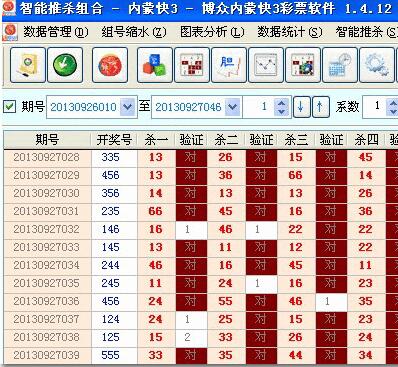Open the colored cubes toolbar tool
This screenshot has width=398, height=367.
coord(155,65)
